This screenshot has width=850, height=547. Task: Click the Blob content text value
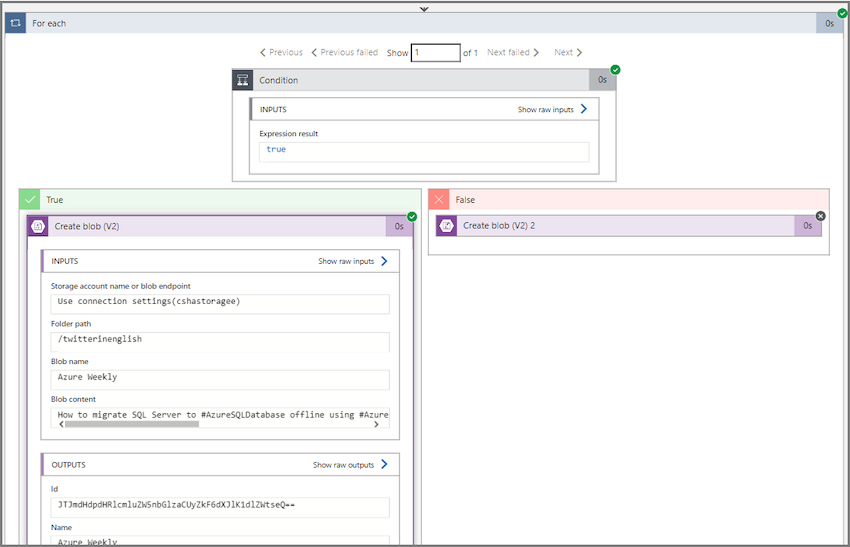223,415
